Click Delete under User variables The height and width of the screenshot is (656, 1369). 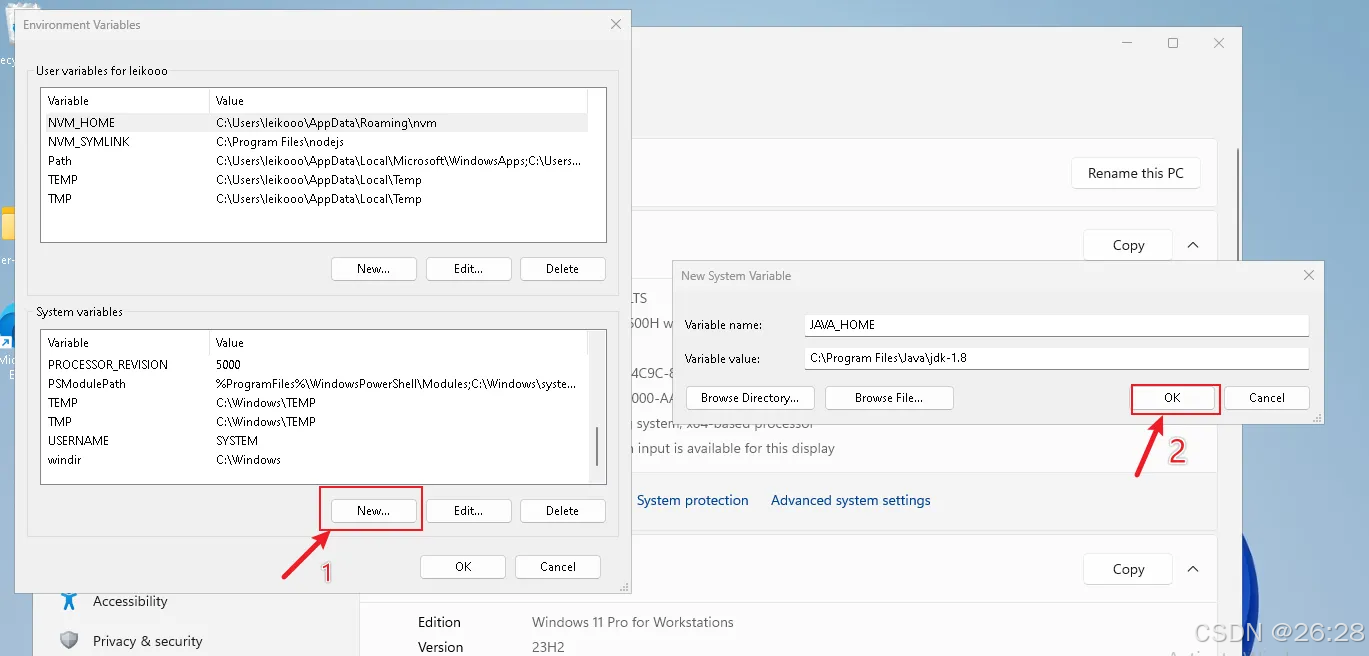[x=562, y=268]
